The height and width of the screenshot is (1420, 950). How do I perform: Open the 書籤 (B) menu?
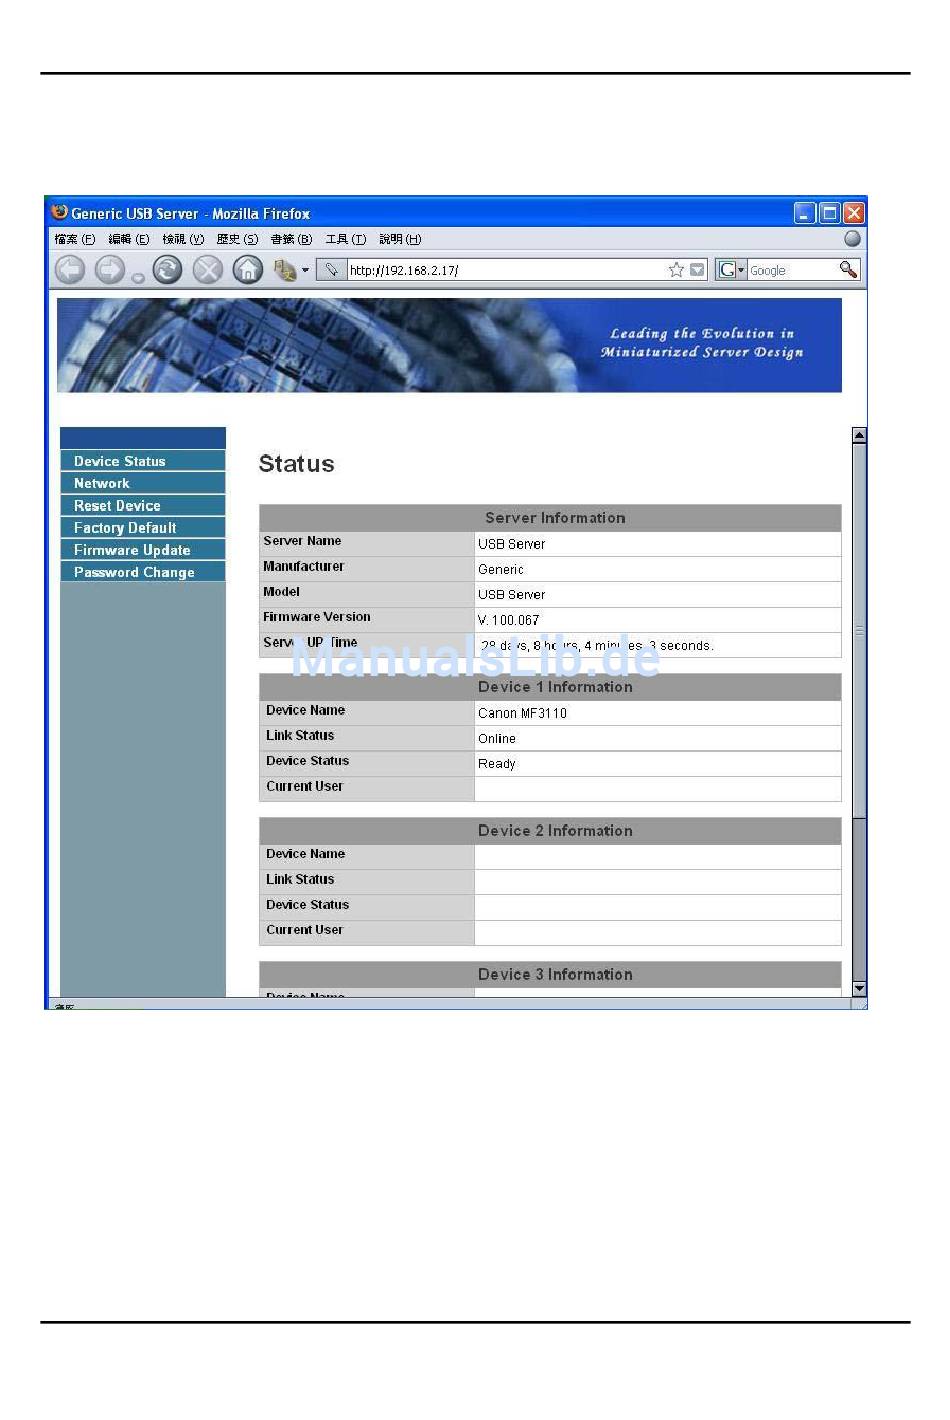(291, 239)
